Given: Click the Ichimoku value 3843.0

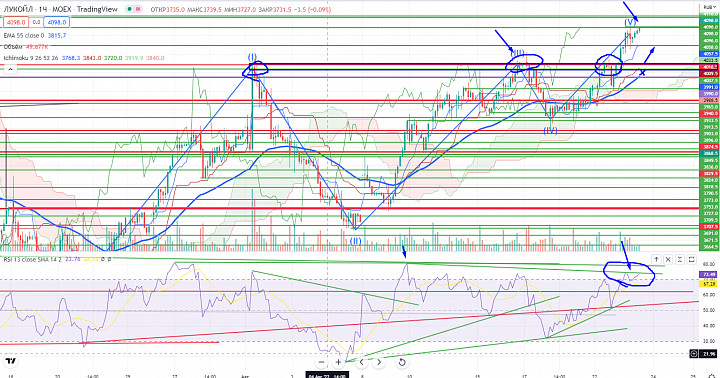Looking at the screenshot, I should point(92,58).
